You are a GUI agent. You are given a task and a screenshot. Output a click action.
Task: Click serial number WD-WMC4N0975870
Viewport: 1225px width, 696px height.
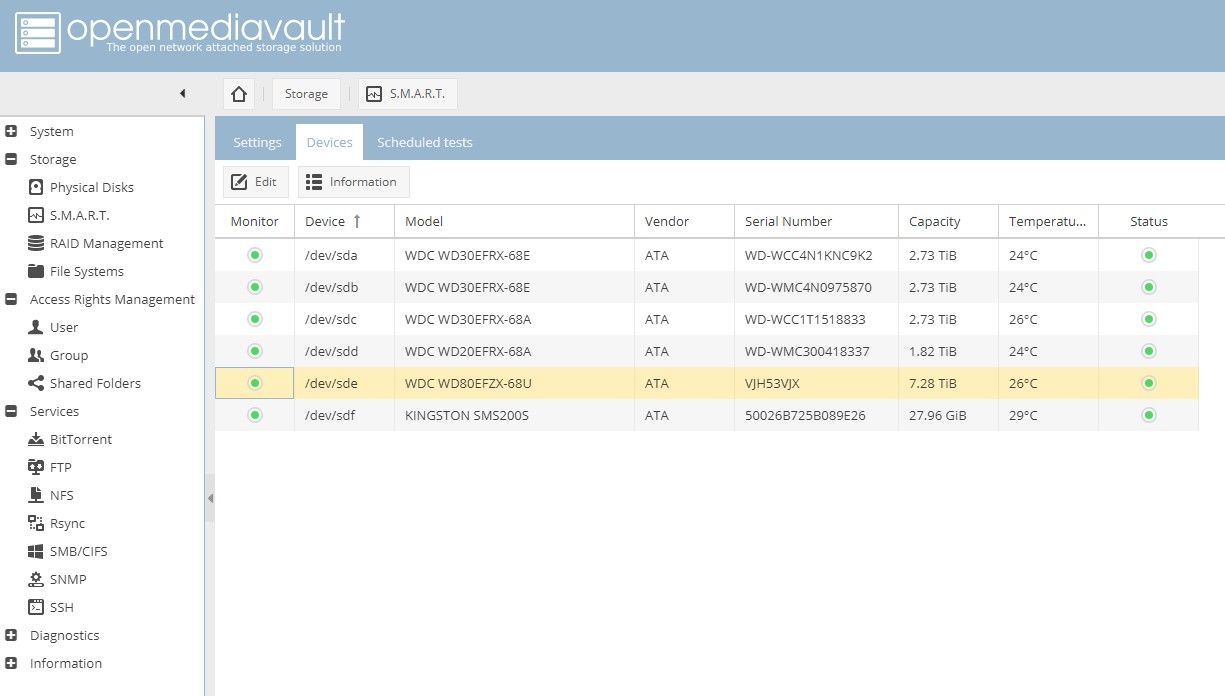(x=808, y=287)
